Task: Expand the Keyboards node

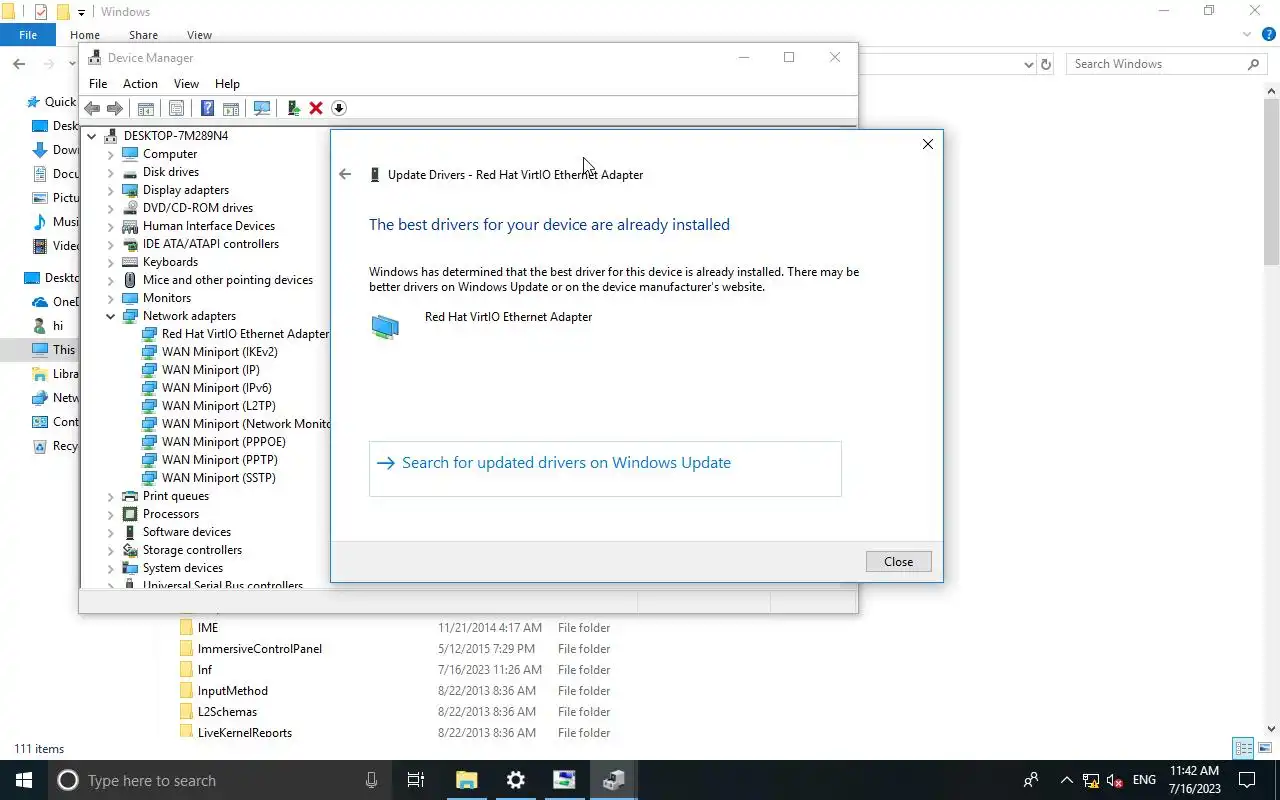Action: point(111,262)
